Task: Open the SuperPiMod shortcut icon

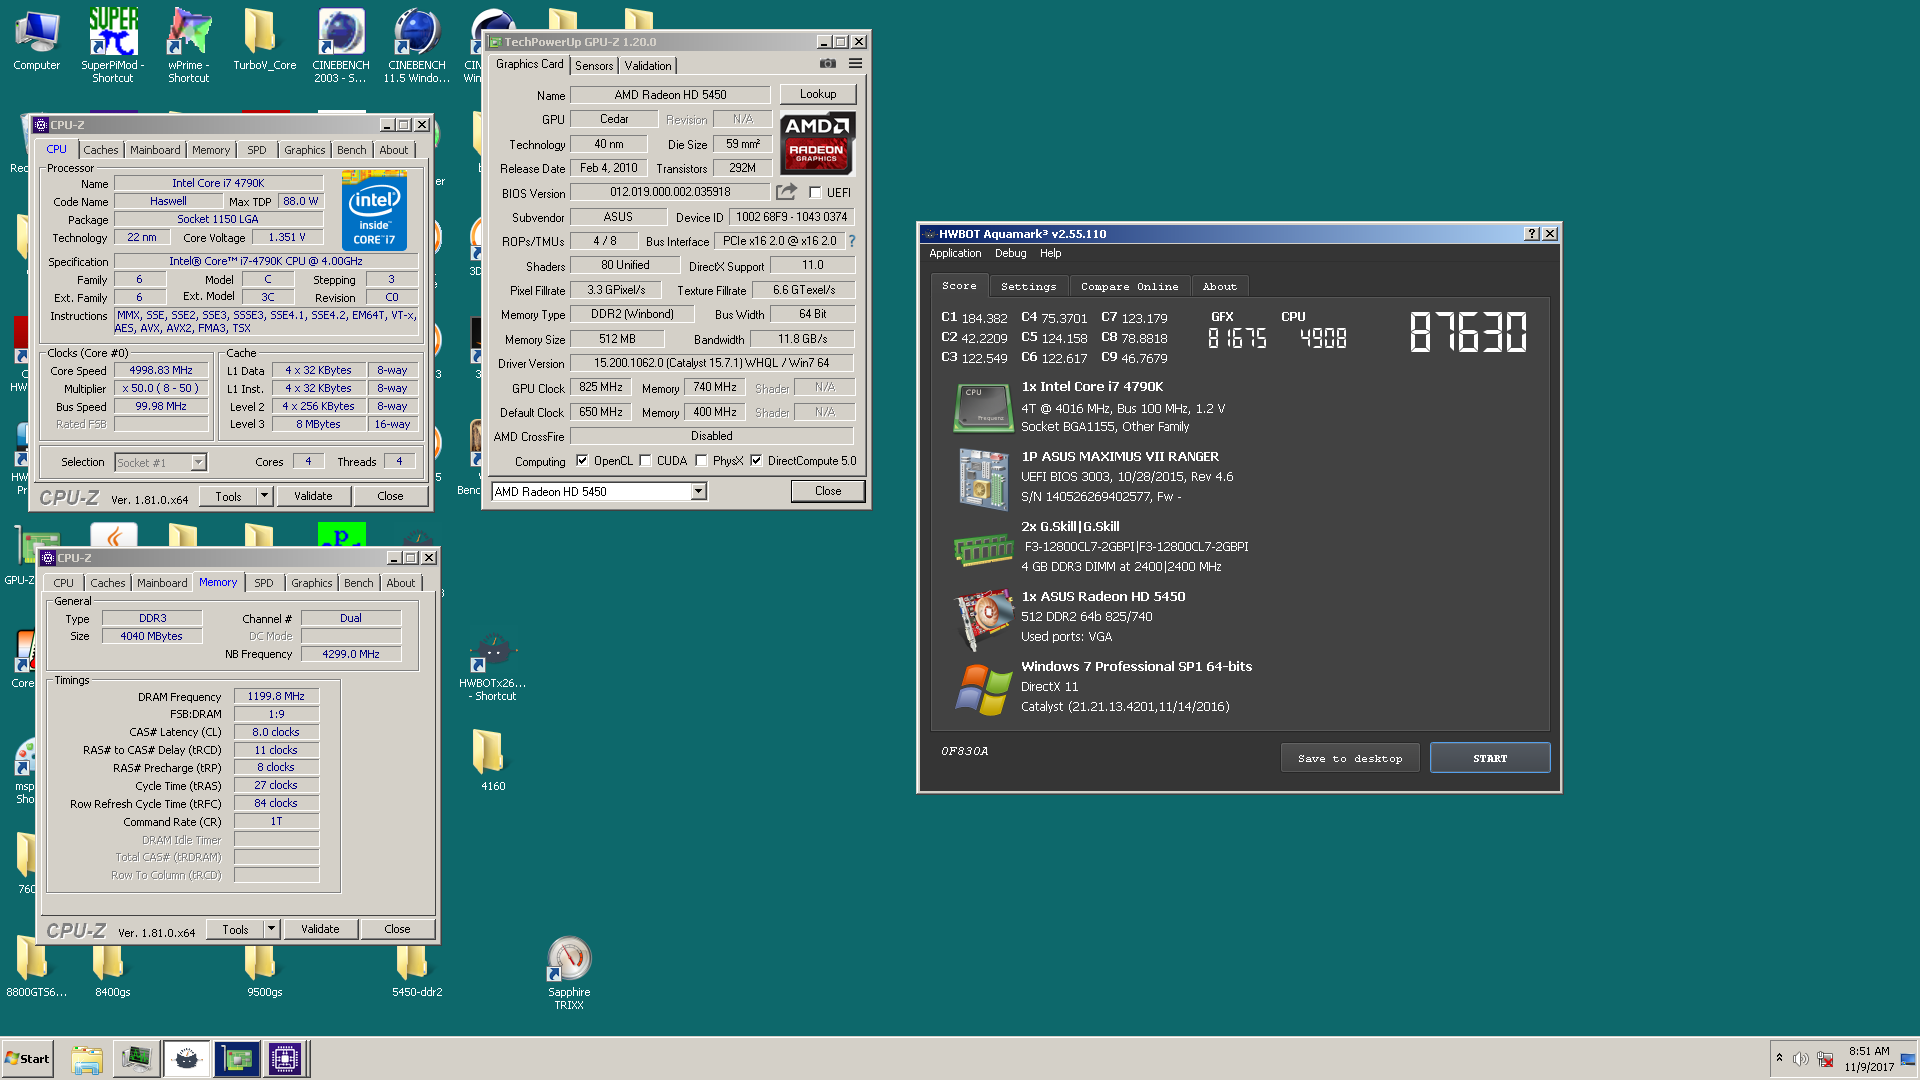Action: (x=113, y=45)
